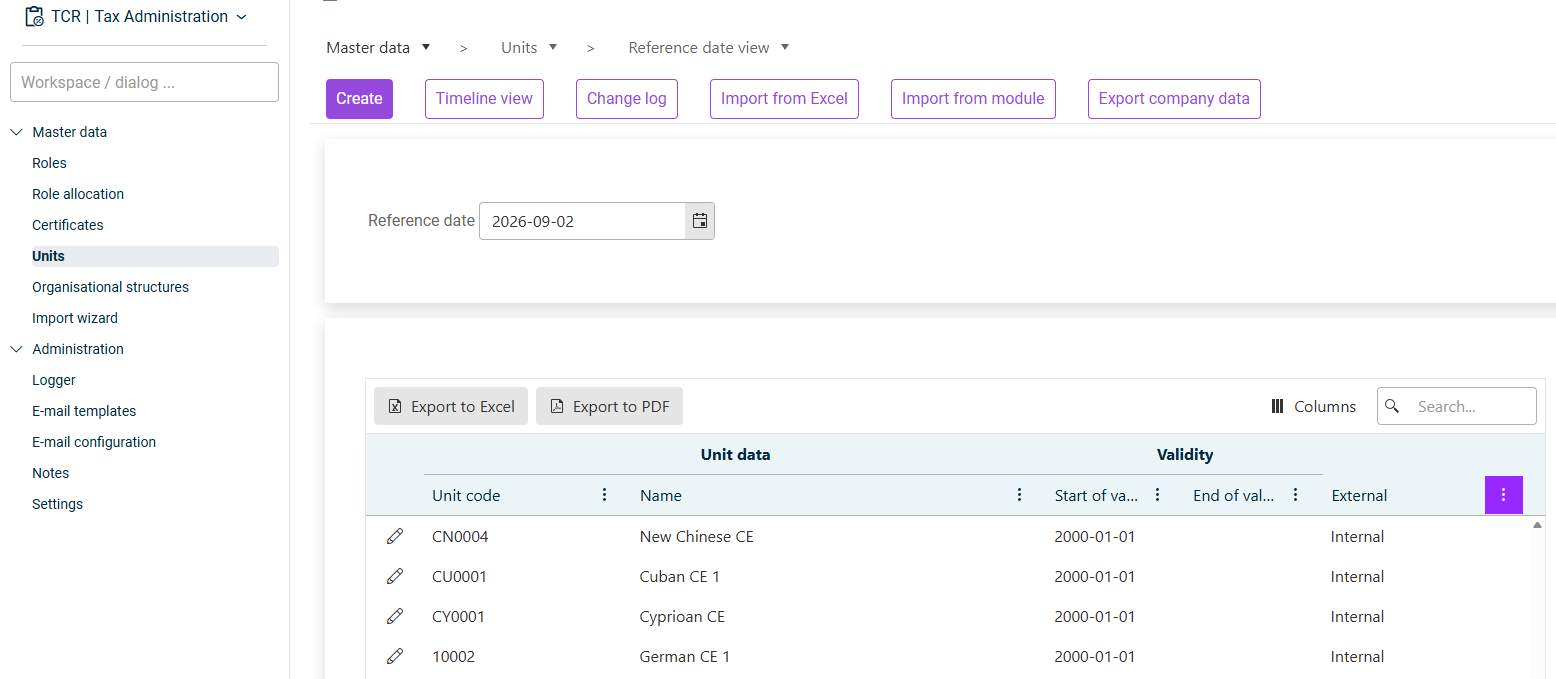
Task: Sort by the External column header
Action: click(1359, 495)
